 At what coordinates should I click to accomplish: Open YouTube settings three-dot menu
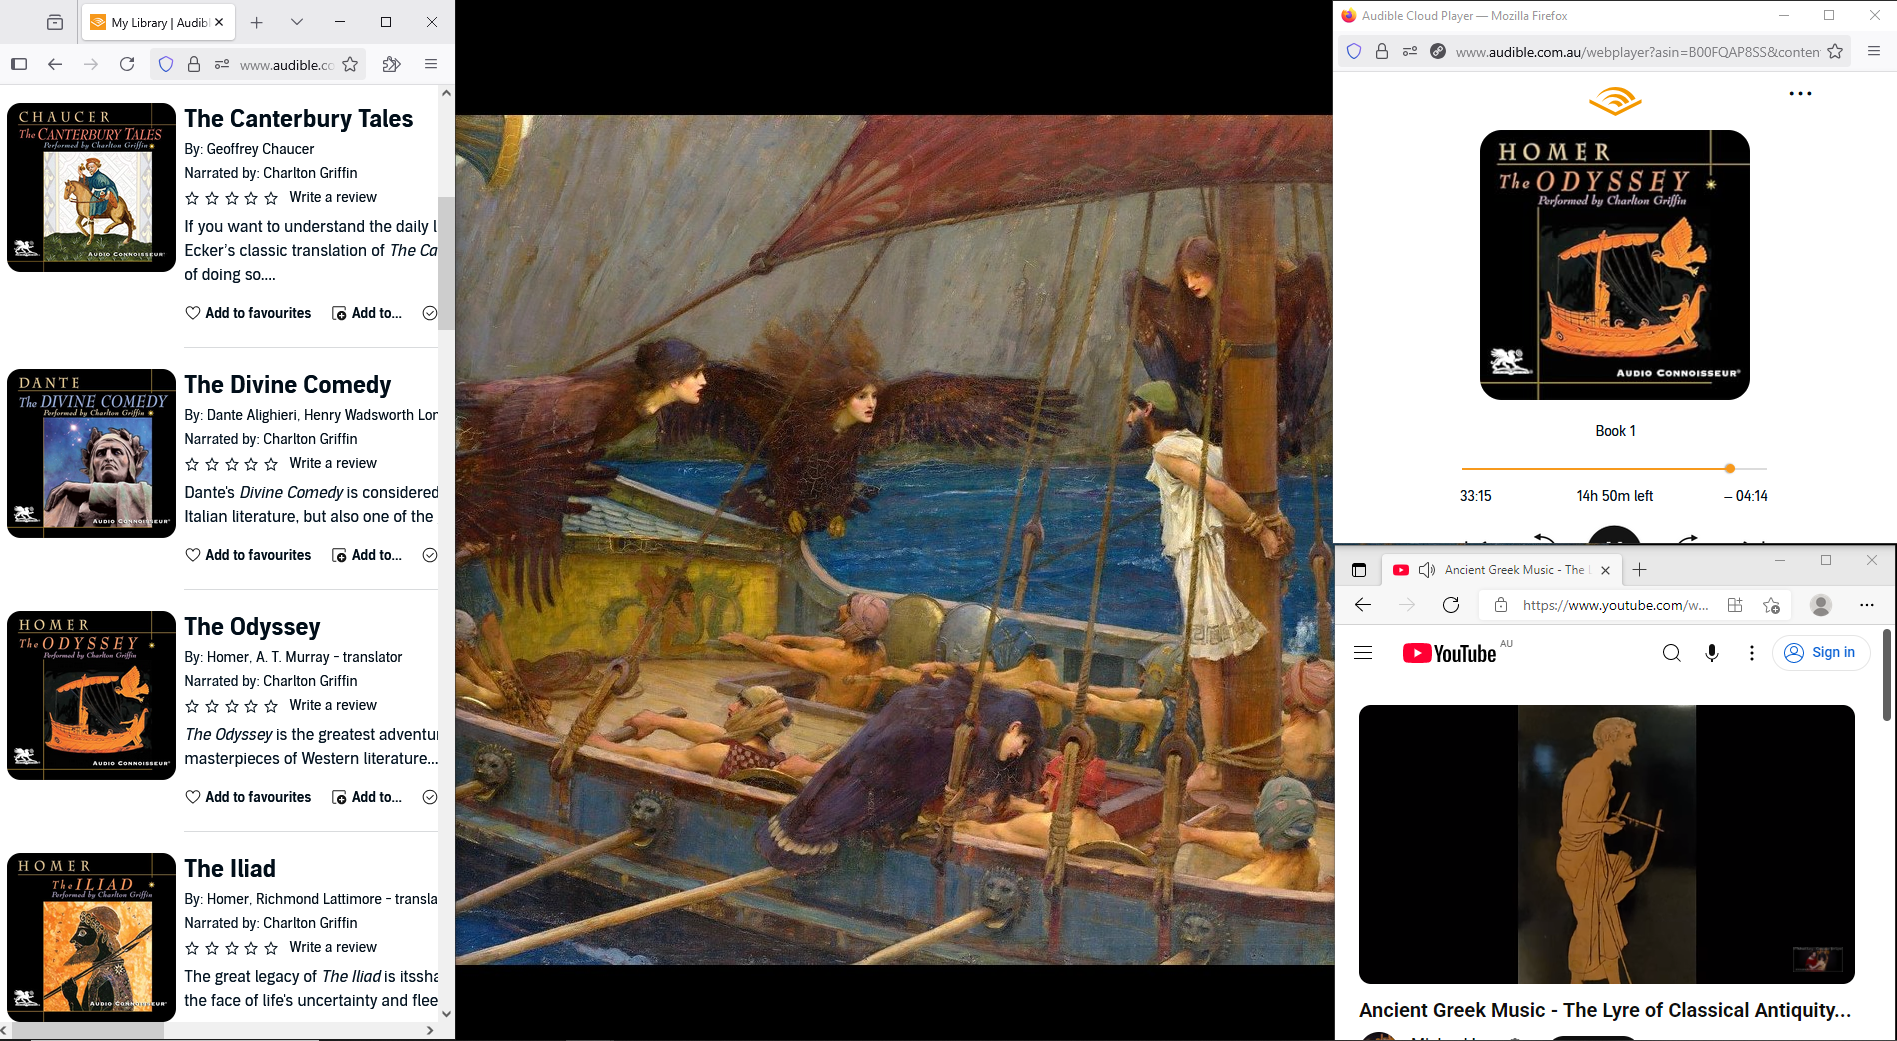[1751, 653]
